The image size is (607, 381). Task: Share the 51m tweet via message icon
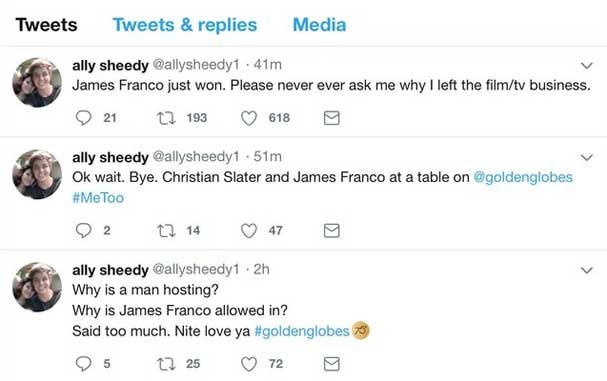331,231
